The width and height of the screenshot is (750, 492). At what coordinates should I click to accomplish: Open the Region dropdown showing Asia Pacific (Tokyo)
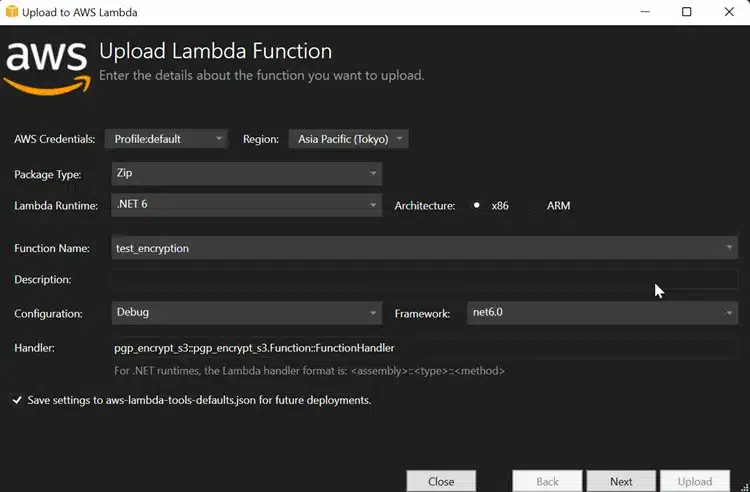tap(348, 139)
